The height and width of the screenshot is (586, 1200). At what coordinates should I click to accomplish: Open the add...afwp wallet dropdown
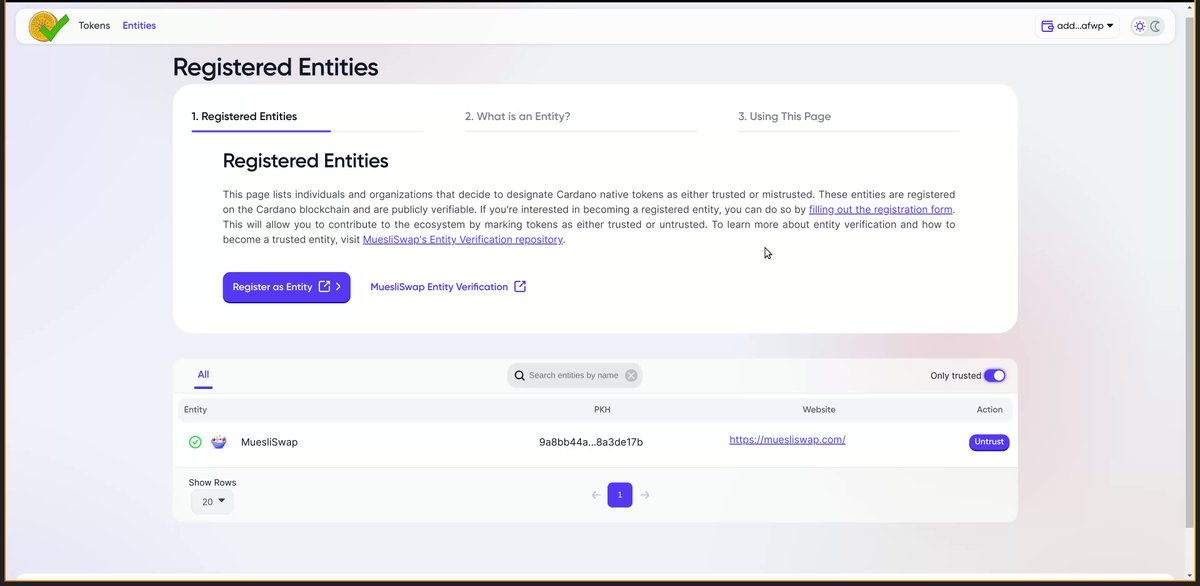tap(1077, 26)
